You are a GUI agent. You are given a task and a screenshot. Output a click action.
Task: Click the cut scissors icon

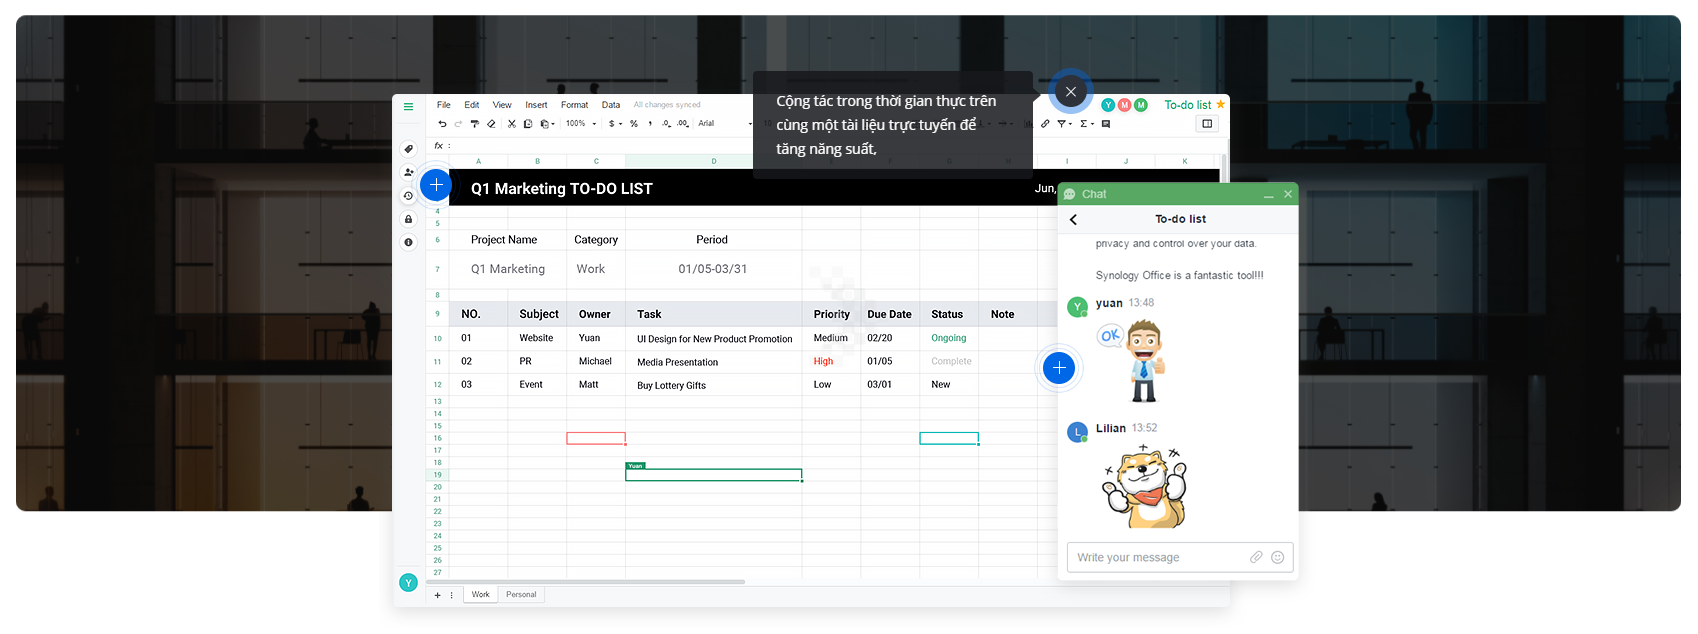[512, 124]
